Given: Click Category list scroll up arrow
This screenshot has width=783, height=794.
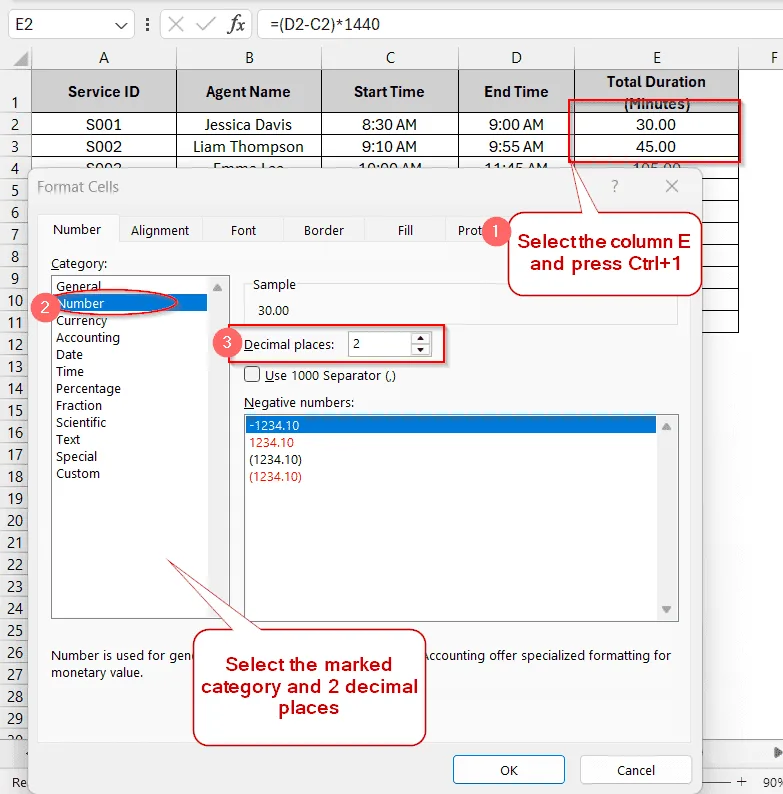Looking at the screenshot, I should pyautogui.click(x=217, y=288).
